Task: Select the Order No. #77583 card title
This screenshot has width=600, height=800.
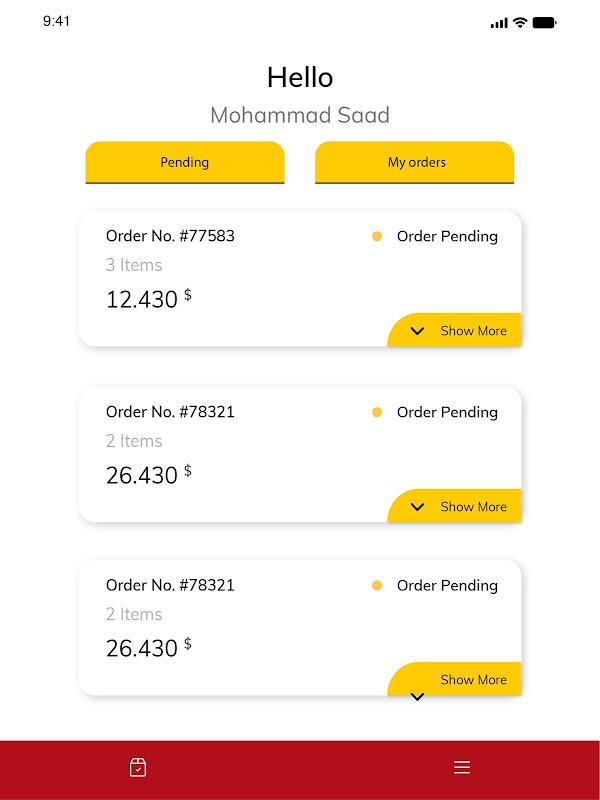Action: tap(170, 236)
